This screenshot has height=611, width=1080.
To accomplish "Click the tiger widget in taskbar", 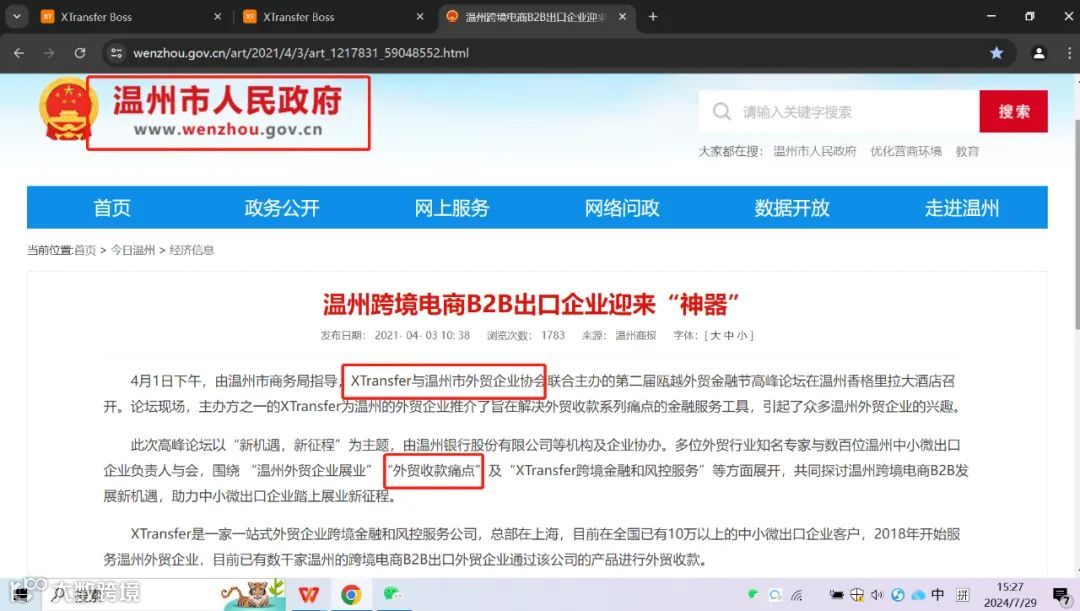I will click(252, 594).
